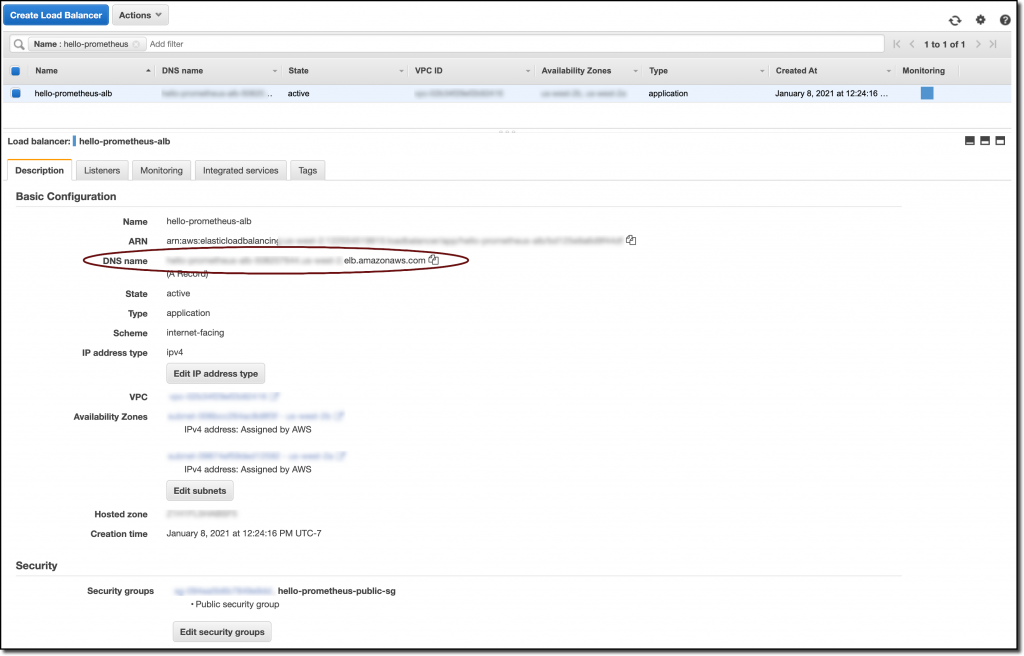Copy the DNS name via its copy icon
This screenshot has width=1024, height=656.
(433, 258)
